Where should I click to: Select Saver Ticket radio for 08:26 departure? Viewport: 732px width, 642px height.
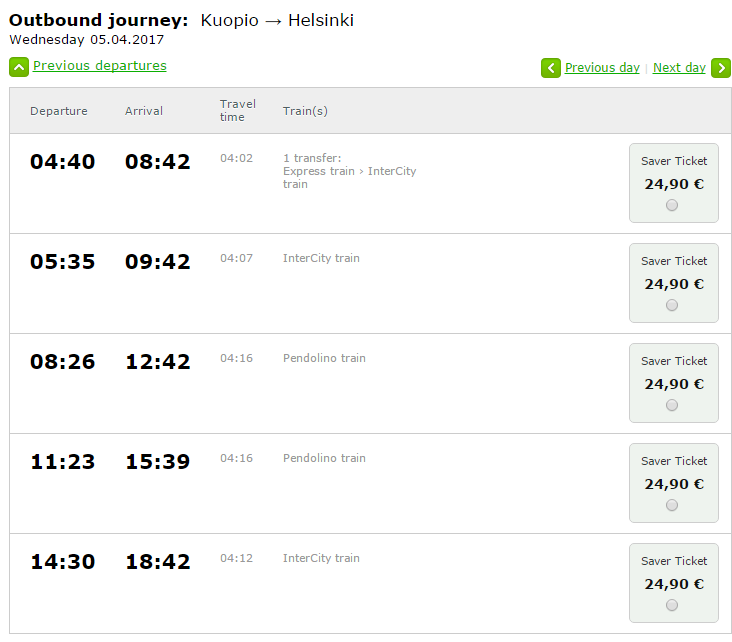[672, 405]
